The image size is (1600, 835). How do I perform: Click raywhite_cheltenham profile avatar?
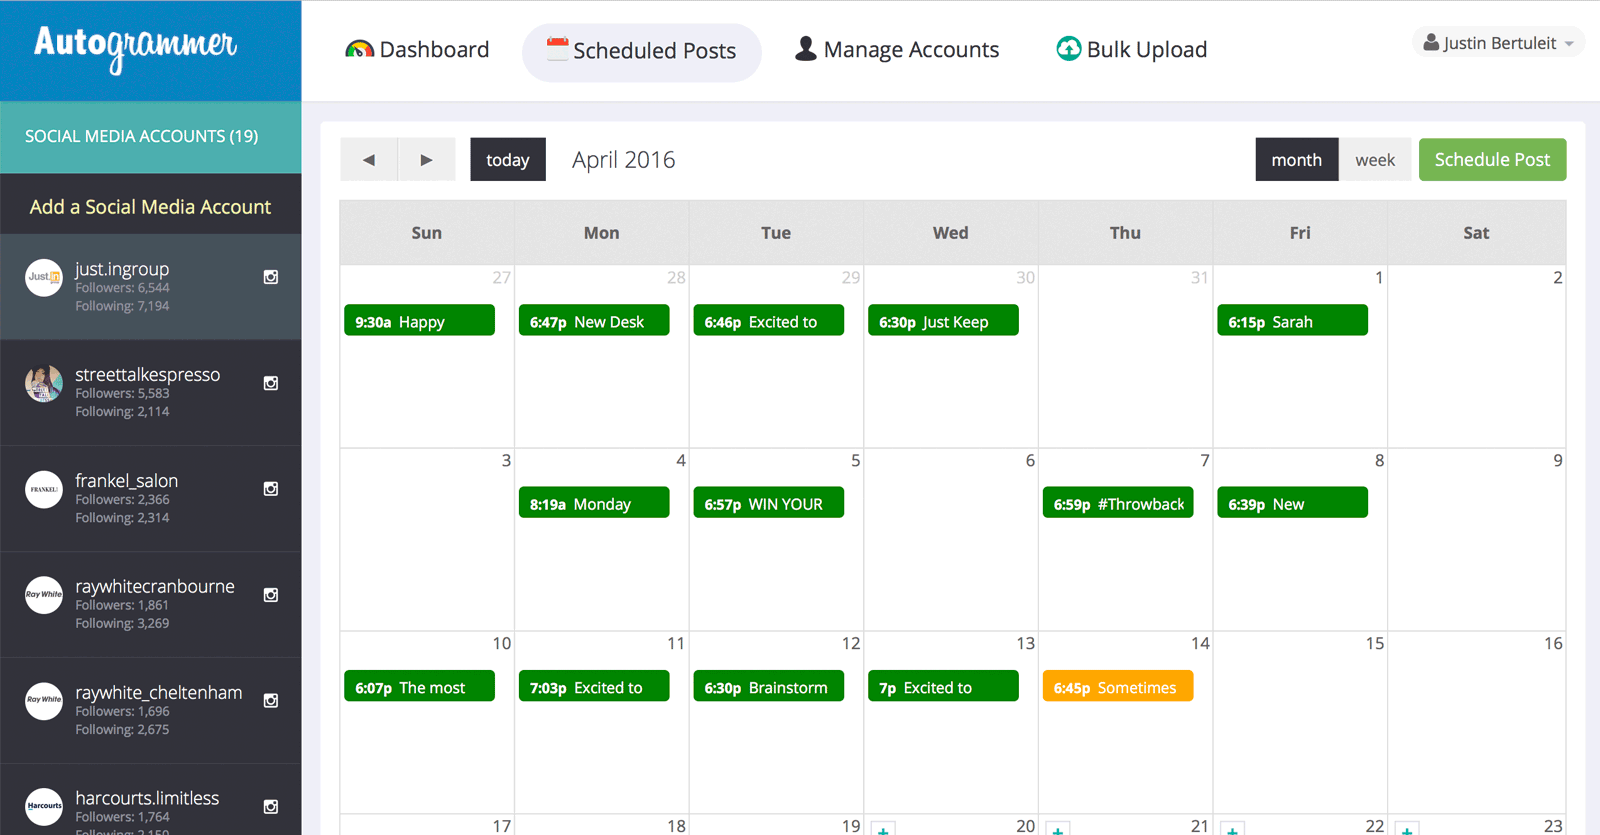[44, 701]
